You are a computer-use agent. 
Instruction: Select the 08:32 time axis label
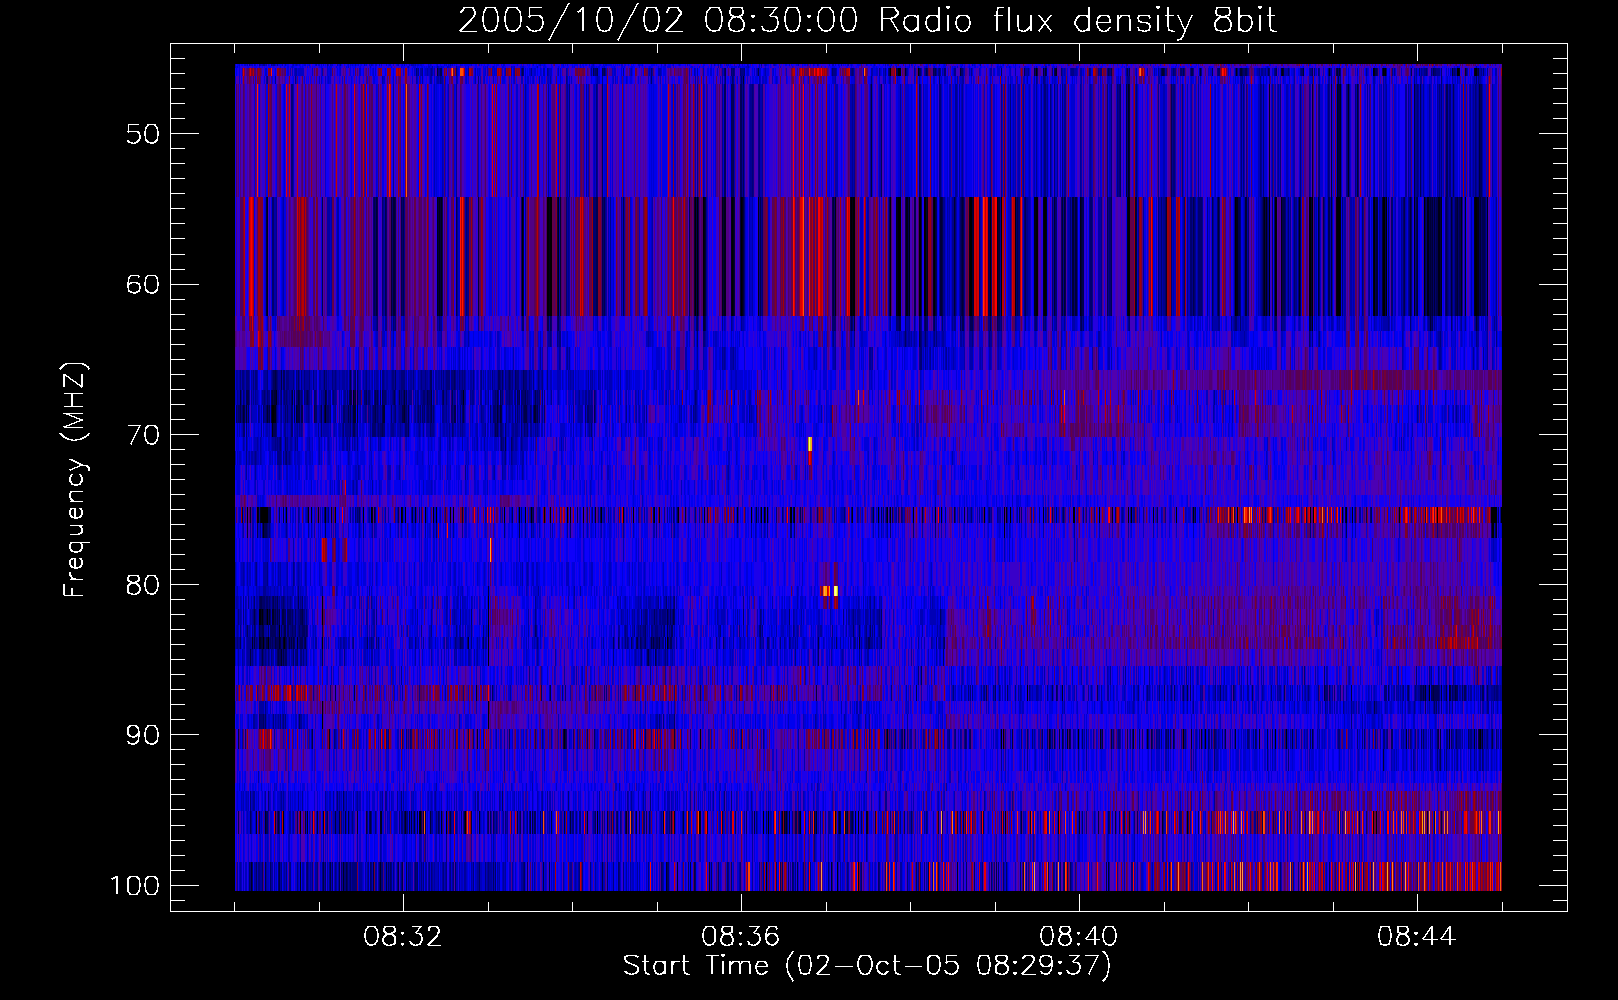(x=403, y=937)
